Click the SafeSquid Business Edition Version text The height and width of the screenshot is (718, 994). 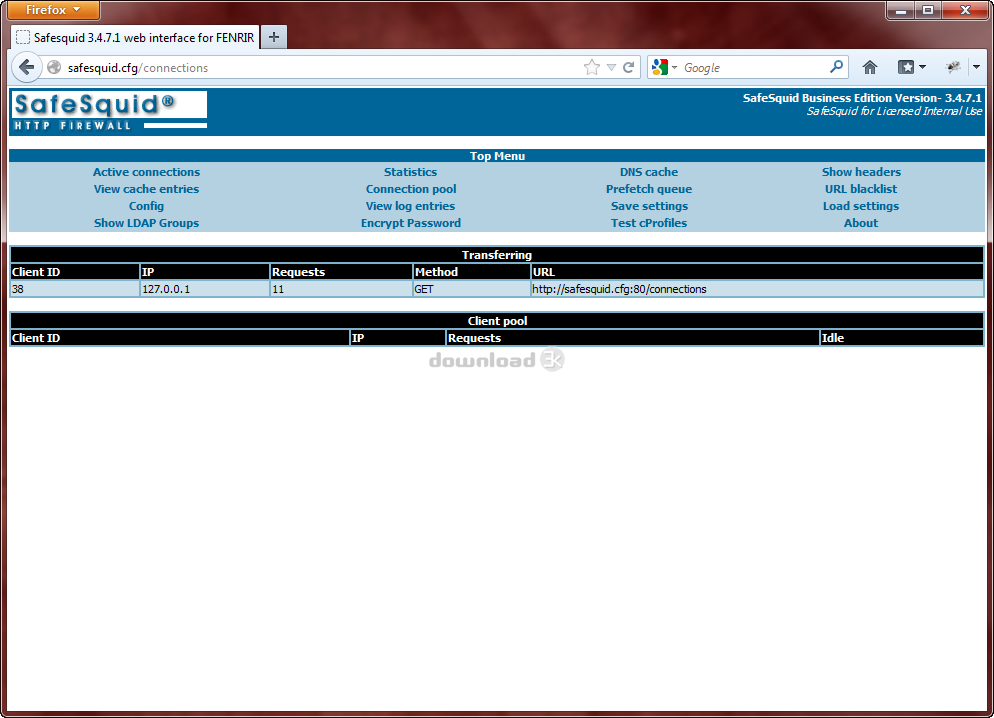[862, 98]
